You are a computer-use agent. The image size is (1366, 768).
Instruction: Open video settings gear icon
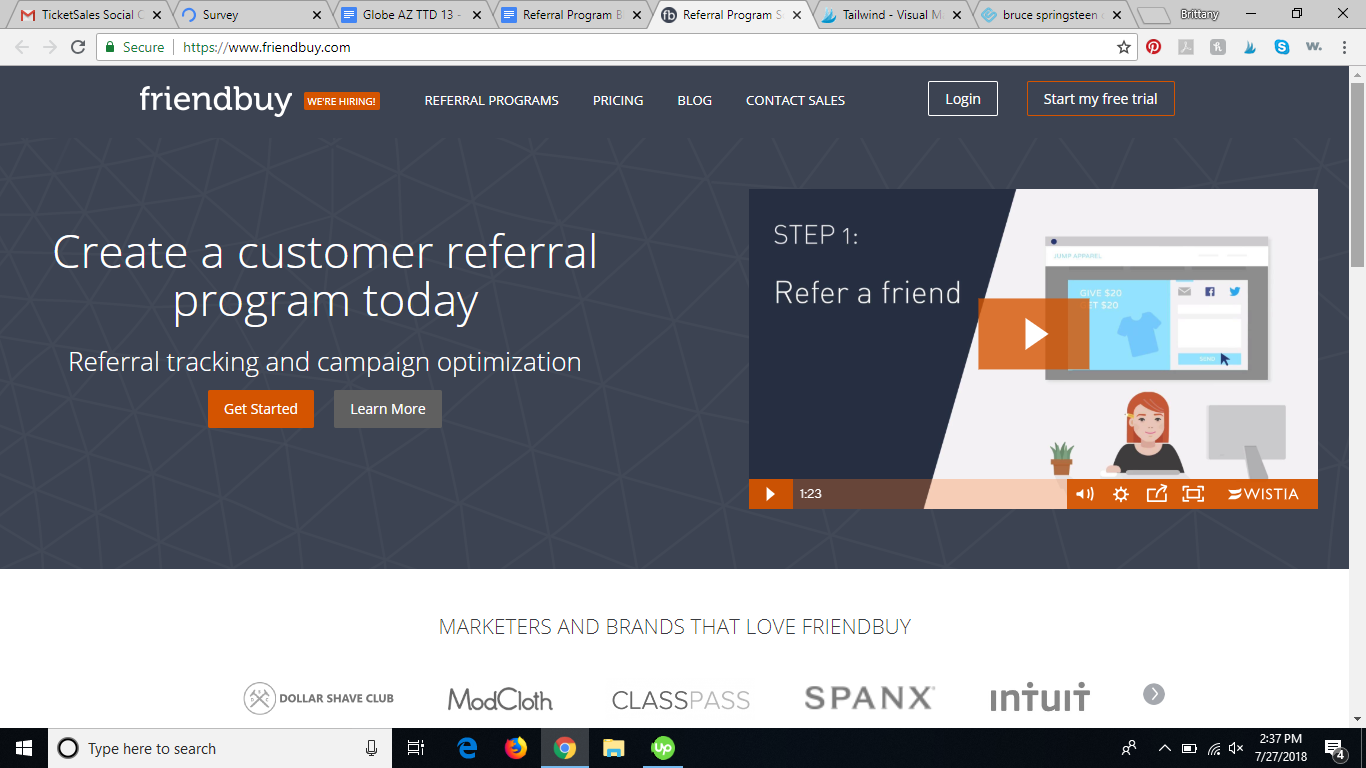1121,494
